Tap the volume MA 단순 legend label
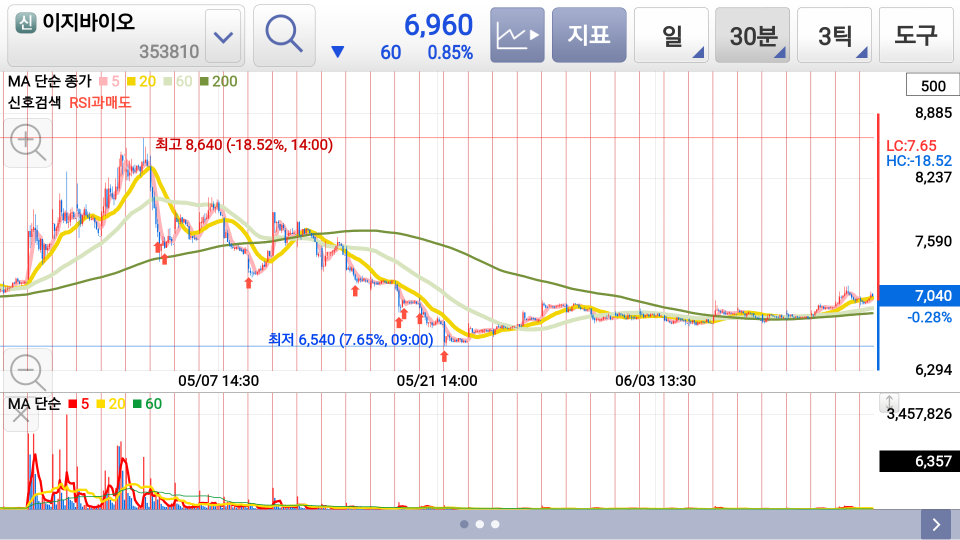 coord(34,404)
